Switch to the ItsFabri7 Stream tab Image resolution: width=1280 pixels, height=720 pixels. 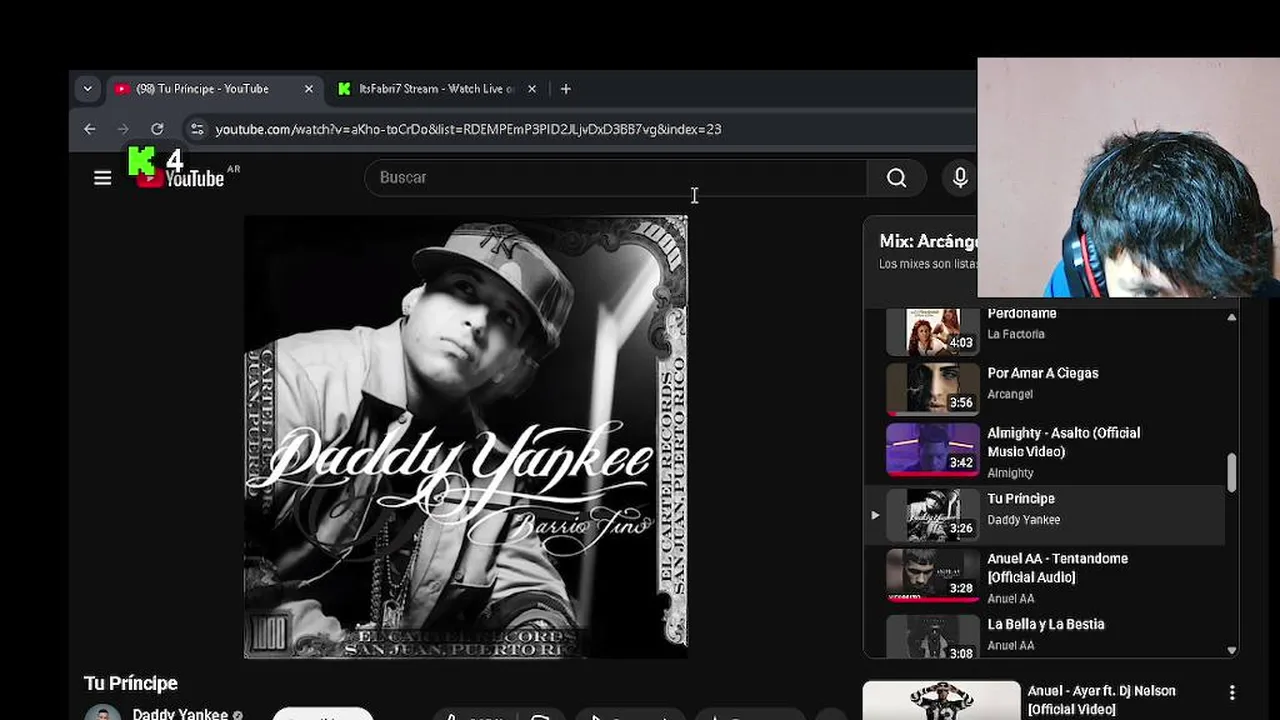435,89
